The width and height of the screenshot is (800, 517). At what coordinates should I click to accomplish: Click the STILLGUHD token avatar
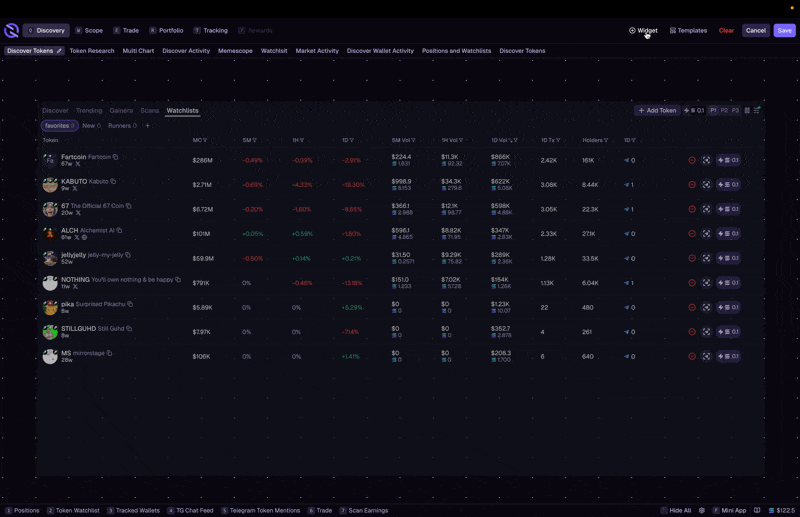click(x=50, y=332)
